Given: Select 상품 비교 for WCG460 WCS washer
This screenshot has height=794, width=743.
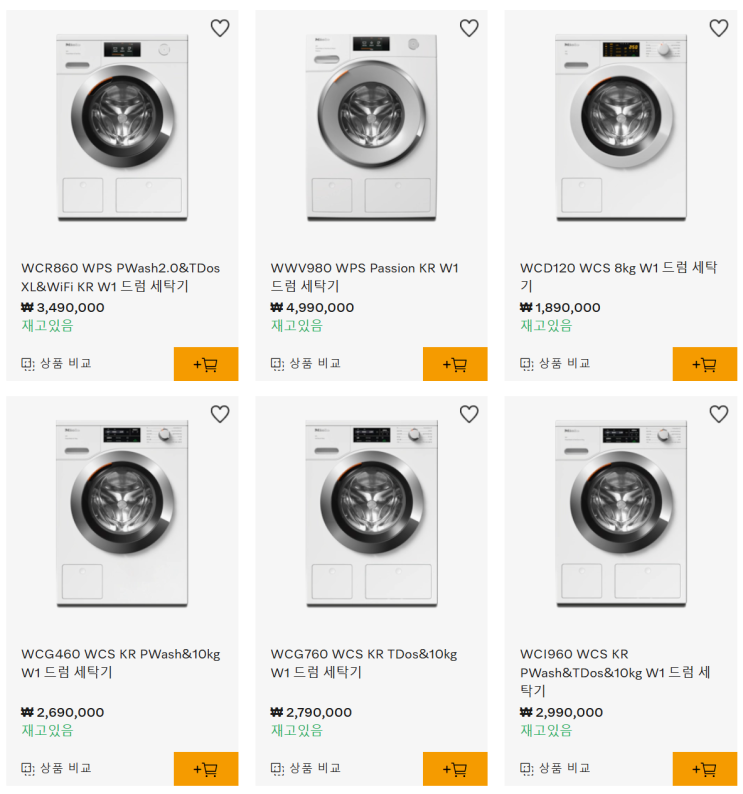Looking at the screenshot, I should pyautogui.click(x=57, y=769).
